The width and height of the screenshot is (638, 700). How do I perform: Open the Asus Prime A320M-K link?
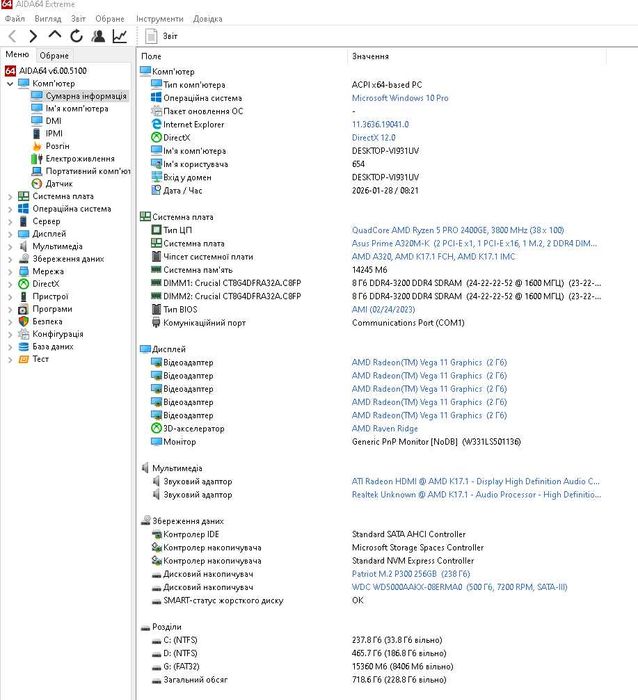tap(474, 243)
